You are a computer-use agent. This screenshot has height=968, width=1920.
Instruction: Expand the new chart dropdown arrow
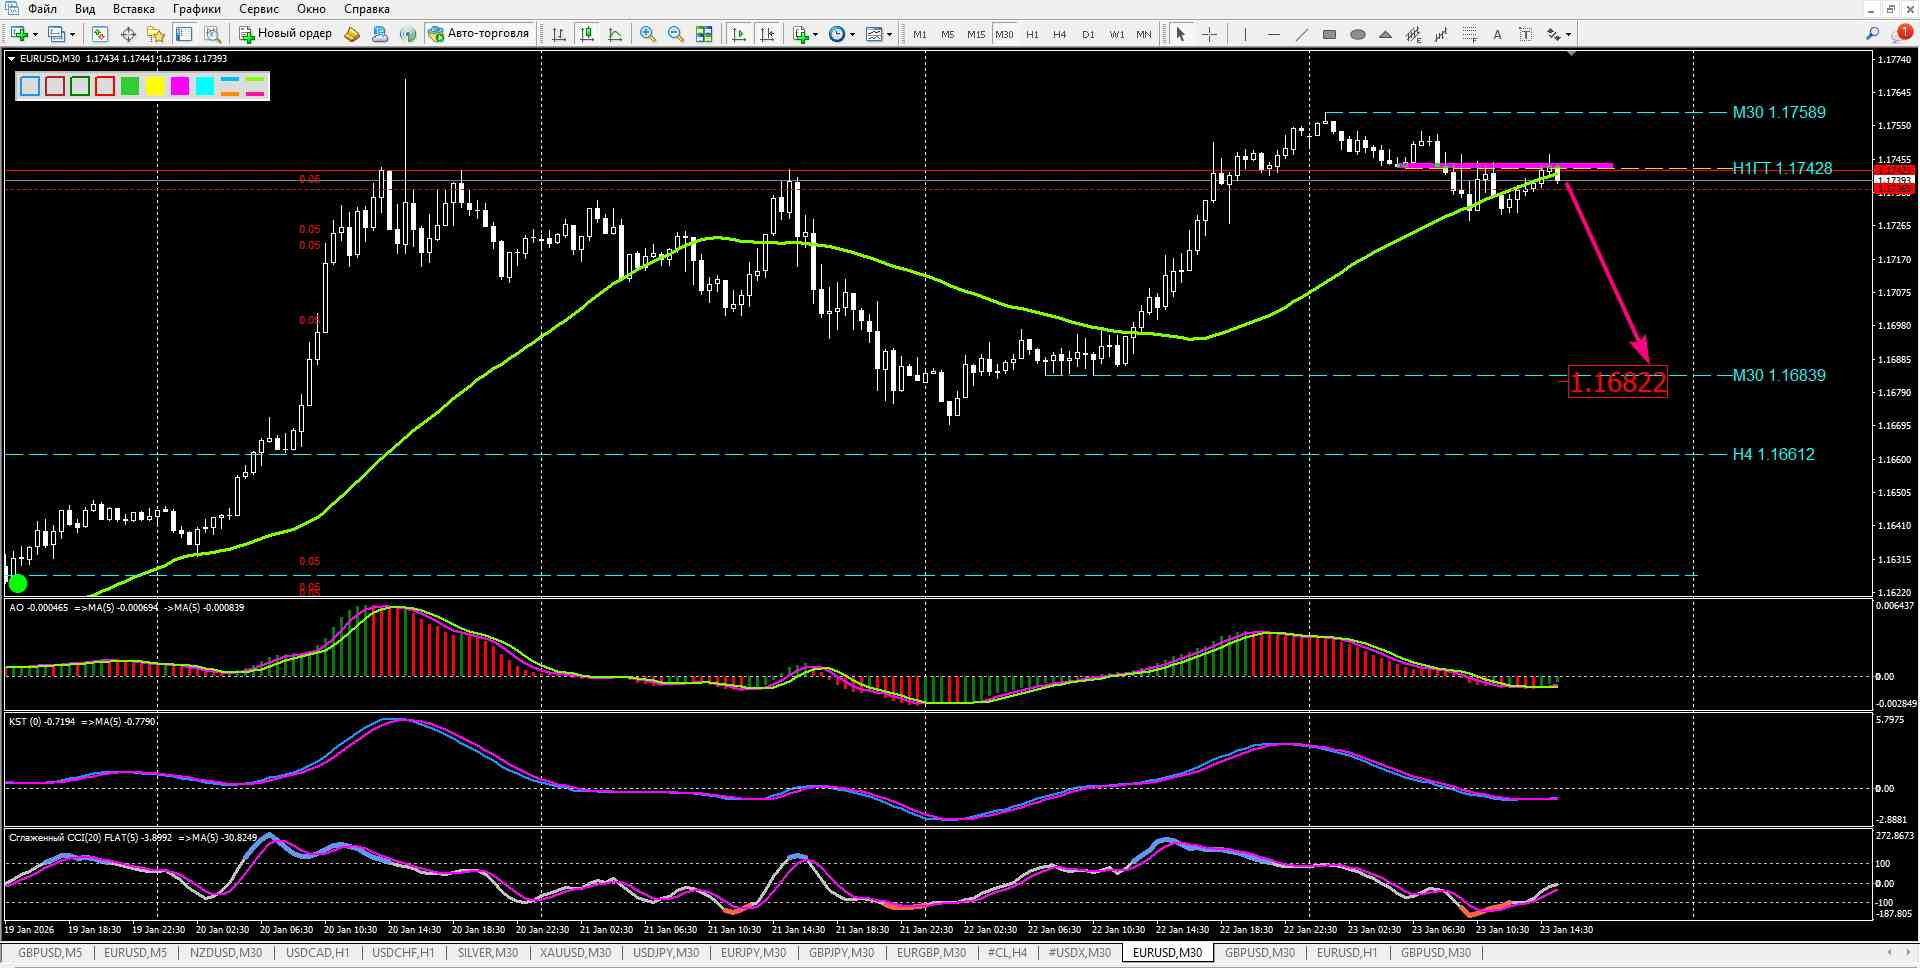(x=36, y=34)
